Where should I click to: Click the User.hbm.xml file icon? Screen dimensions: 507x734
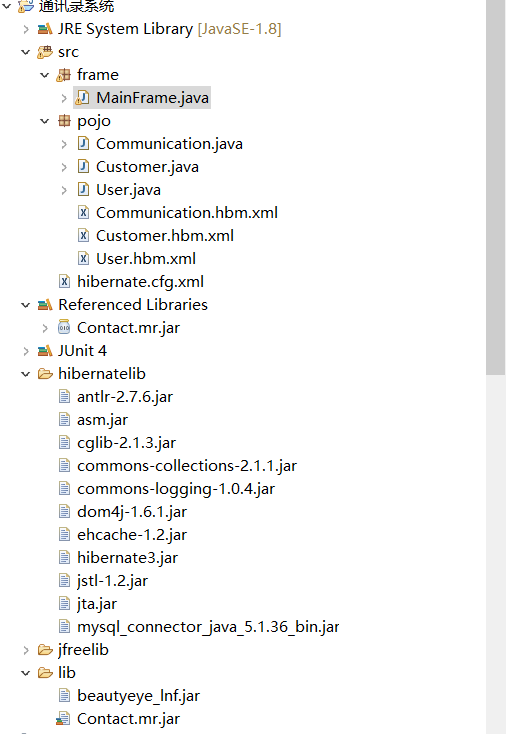[x=83, y=259]
